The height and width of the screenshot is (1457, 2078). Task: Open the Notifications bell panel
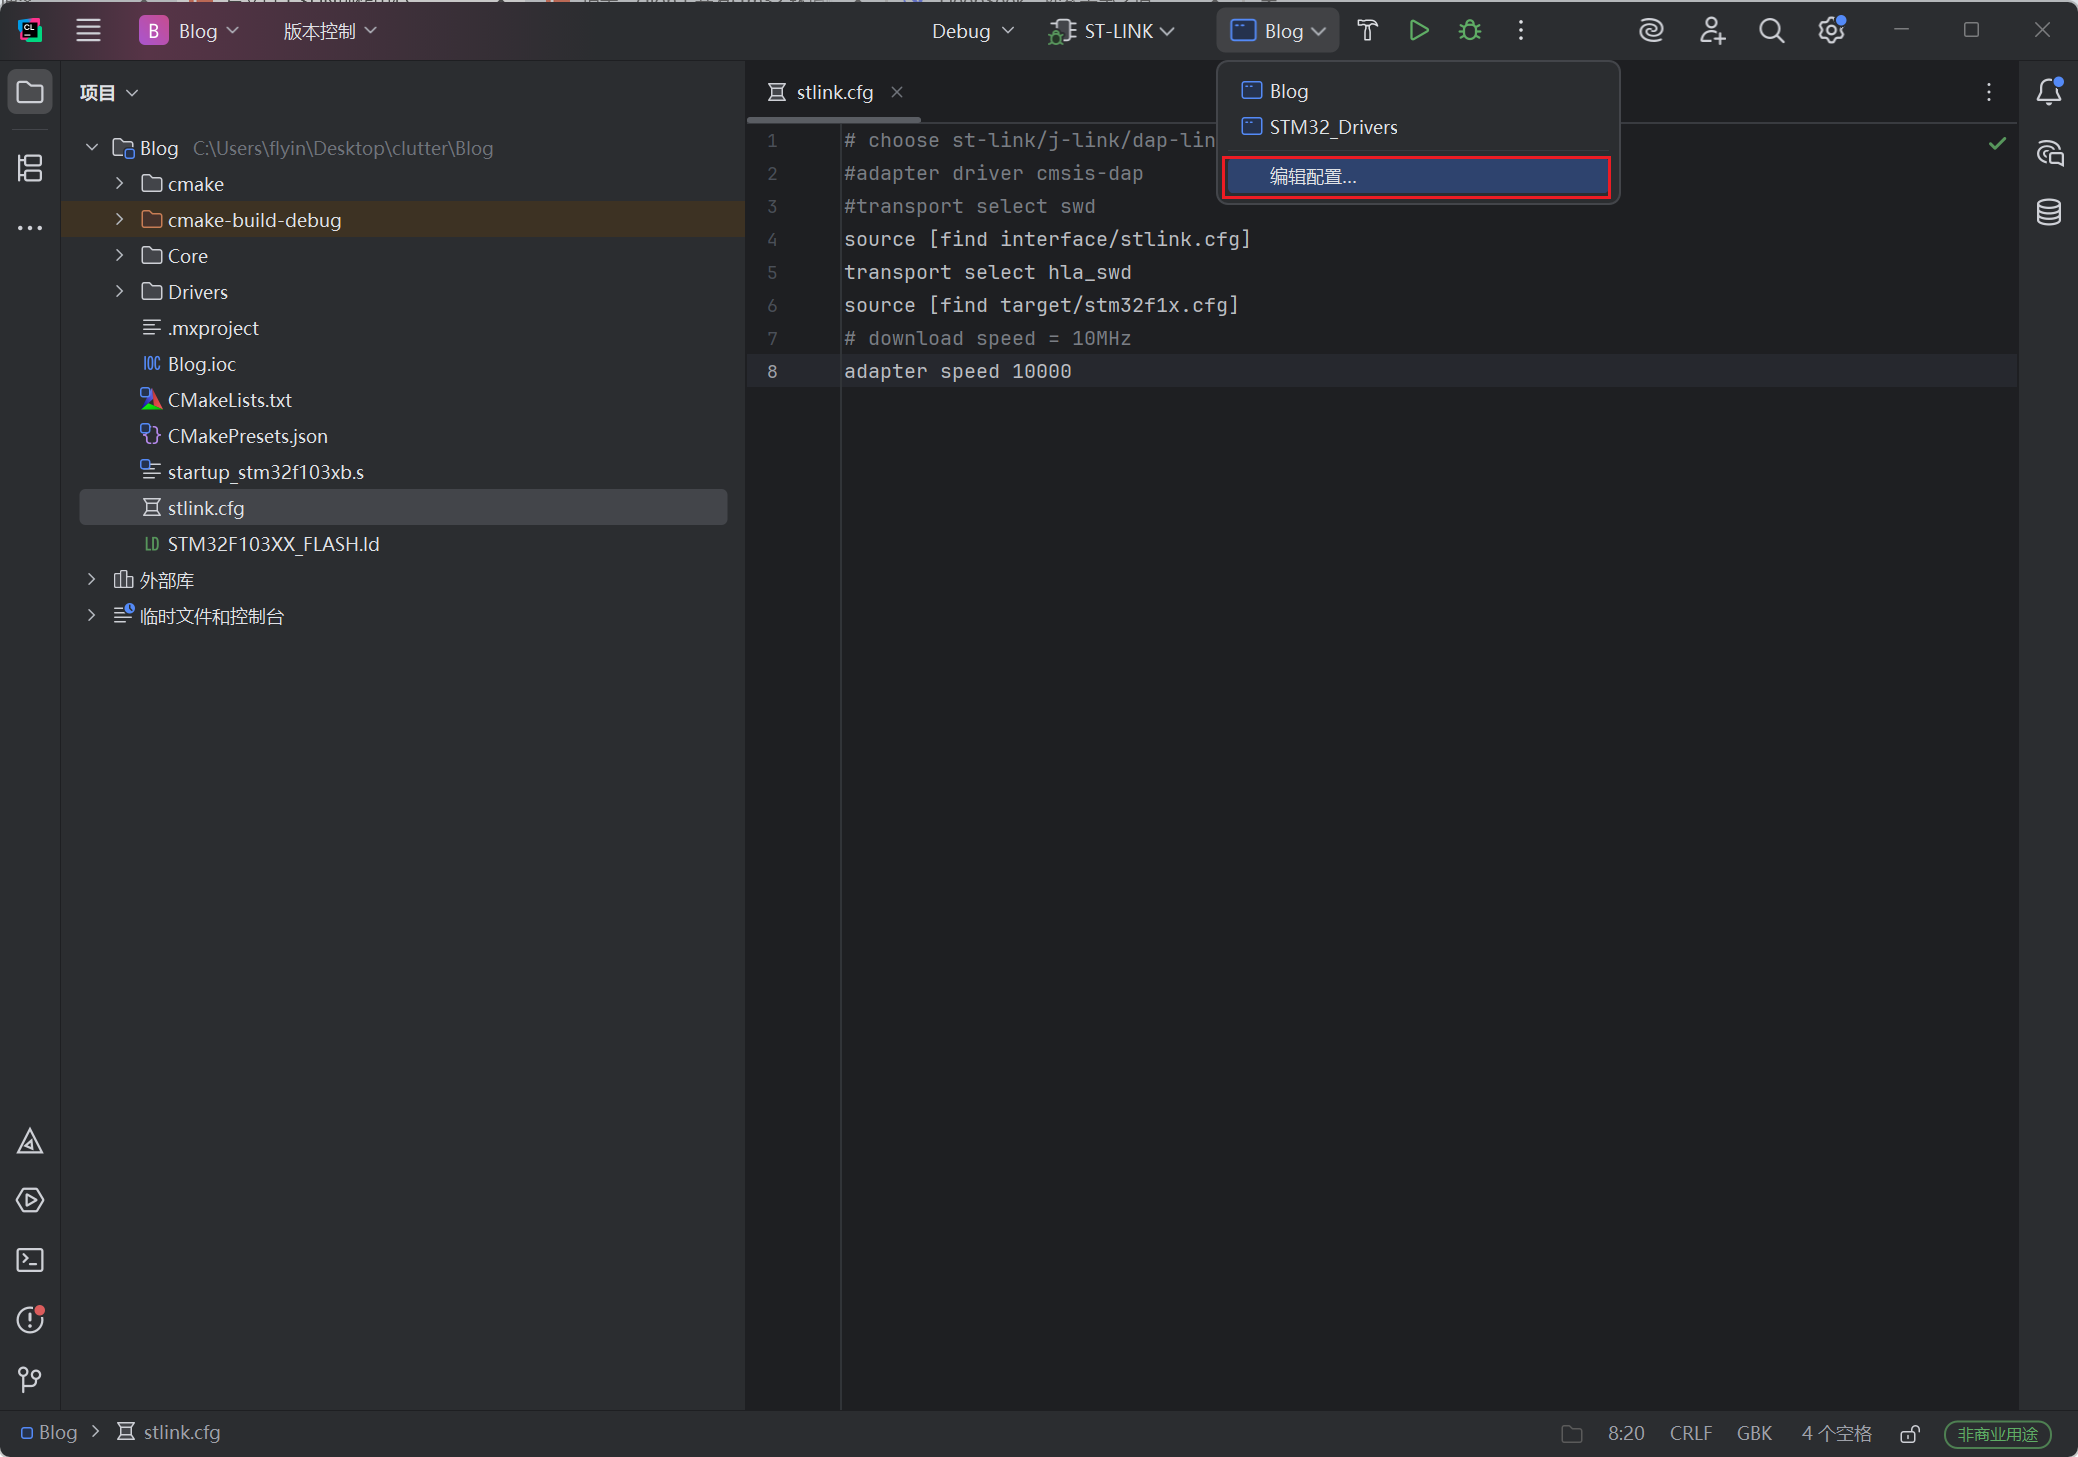(2048, 92)
